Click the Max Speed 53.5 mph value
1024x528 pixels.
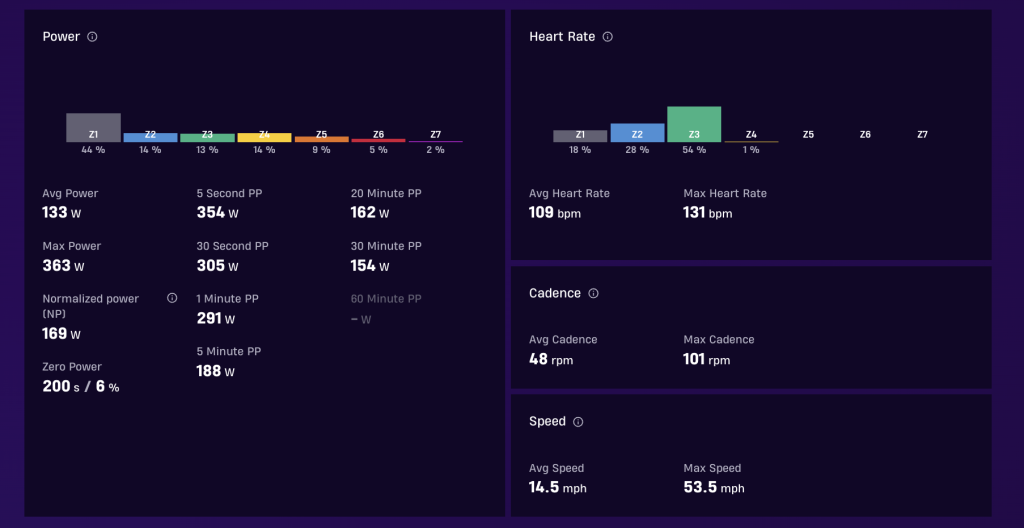pyautogui.click(x=714, y=487)
